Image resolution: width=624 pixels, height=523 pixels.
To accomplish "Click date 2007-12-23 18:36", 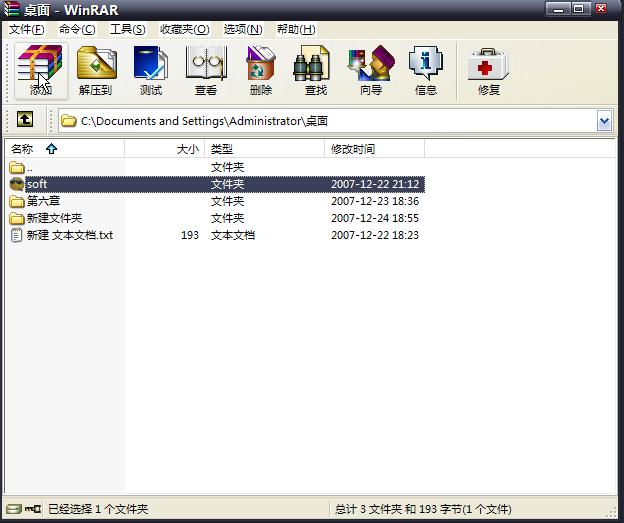I will click(x=375, y=201).
